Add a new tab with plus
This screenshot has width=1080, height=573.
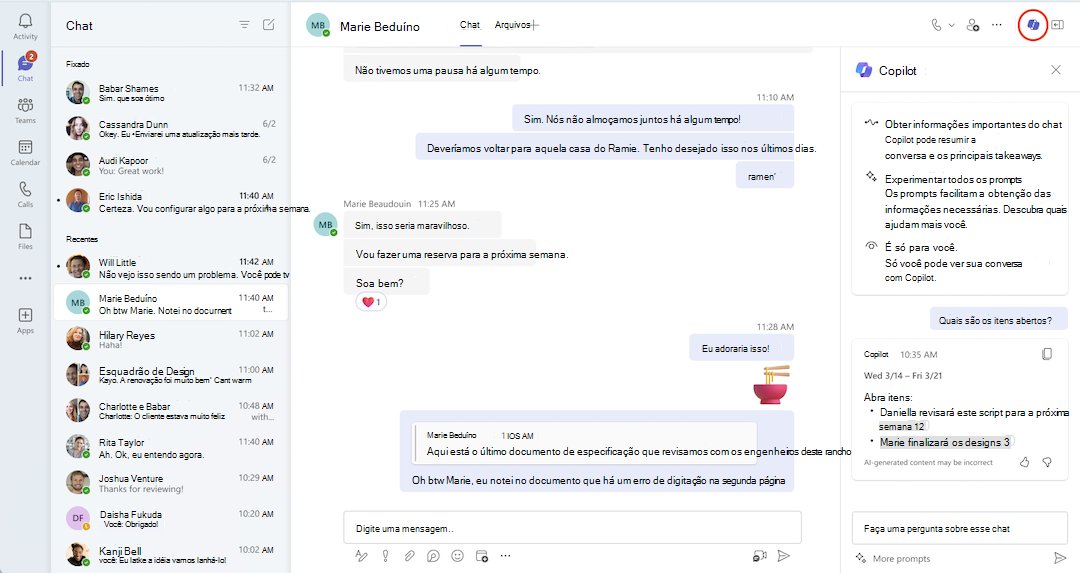[536, 25]
